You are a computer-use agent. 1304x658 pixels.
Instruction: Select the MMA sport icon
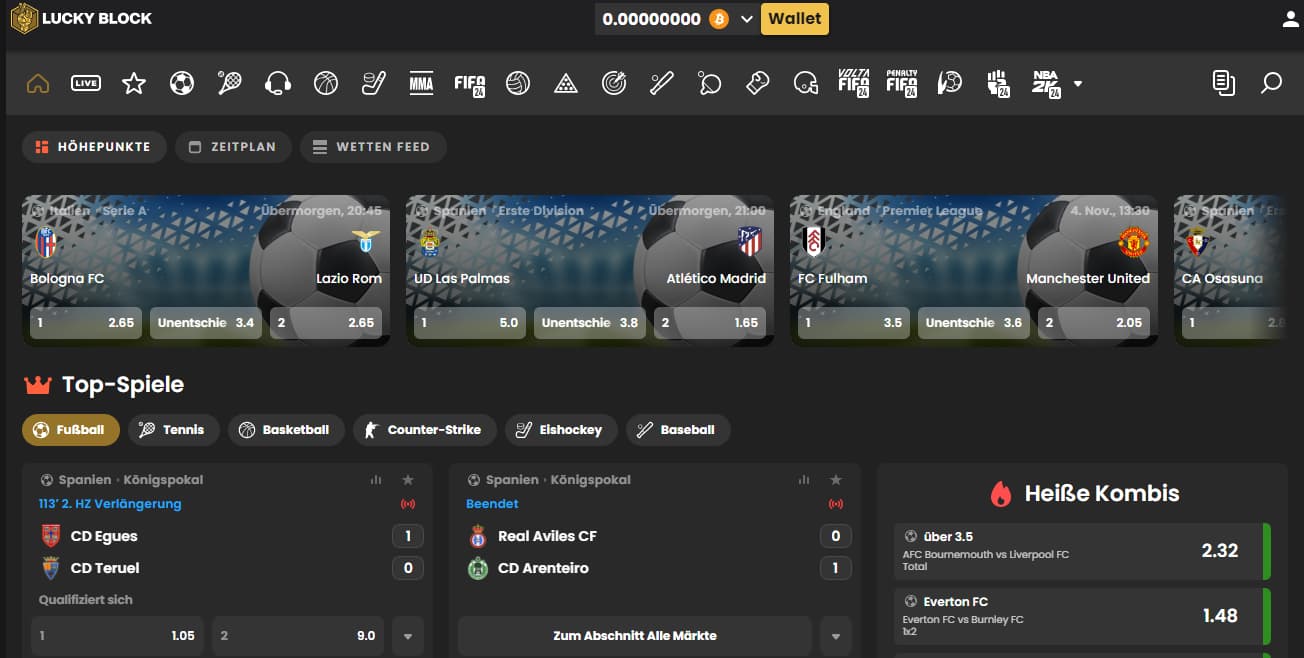coord(421,84)
